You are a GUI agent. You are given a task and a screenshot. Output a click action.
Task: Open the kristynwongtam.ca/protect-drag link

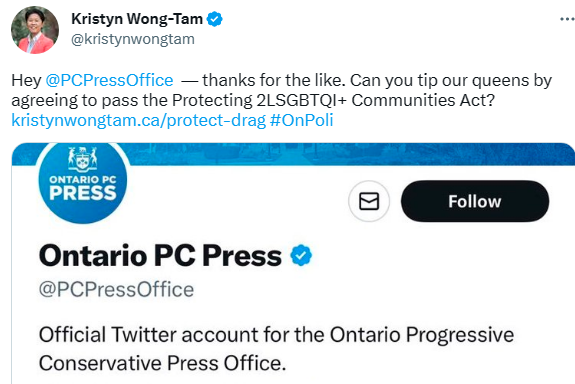(x=139, y=120)
